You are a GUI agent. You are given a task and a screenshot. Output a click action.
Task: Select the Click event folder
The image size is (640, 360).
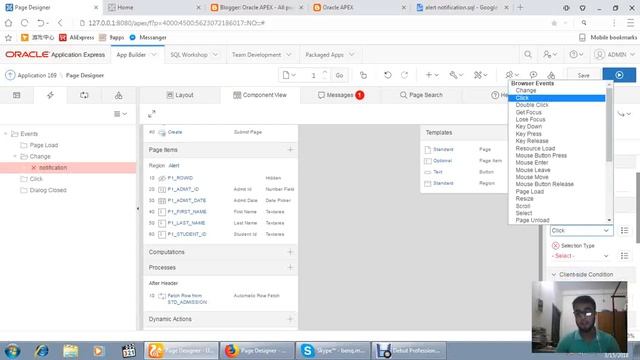(x=36, y=179)
